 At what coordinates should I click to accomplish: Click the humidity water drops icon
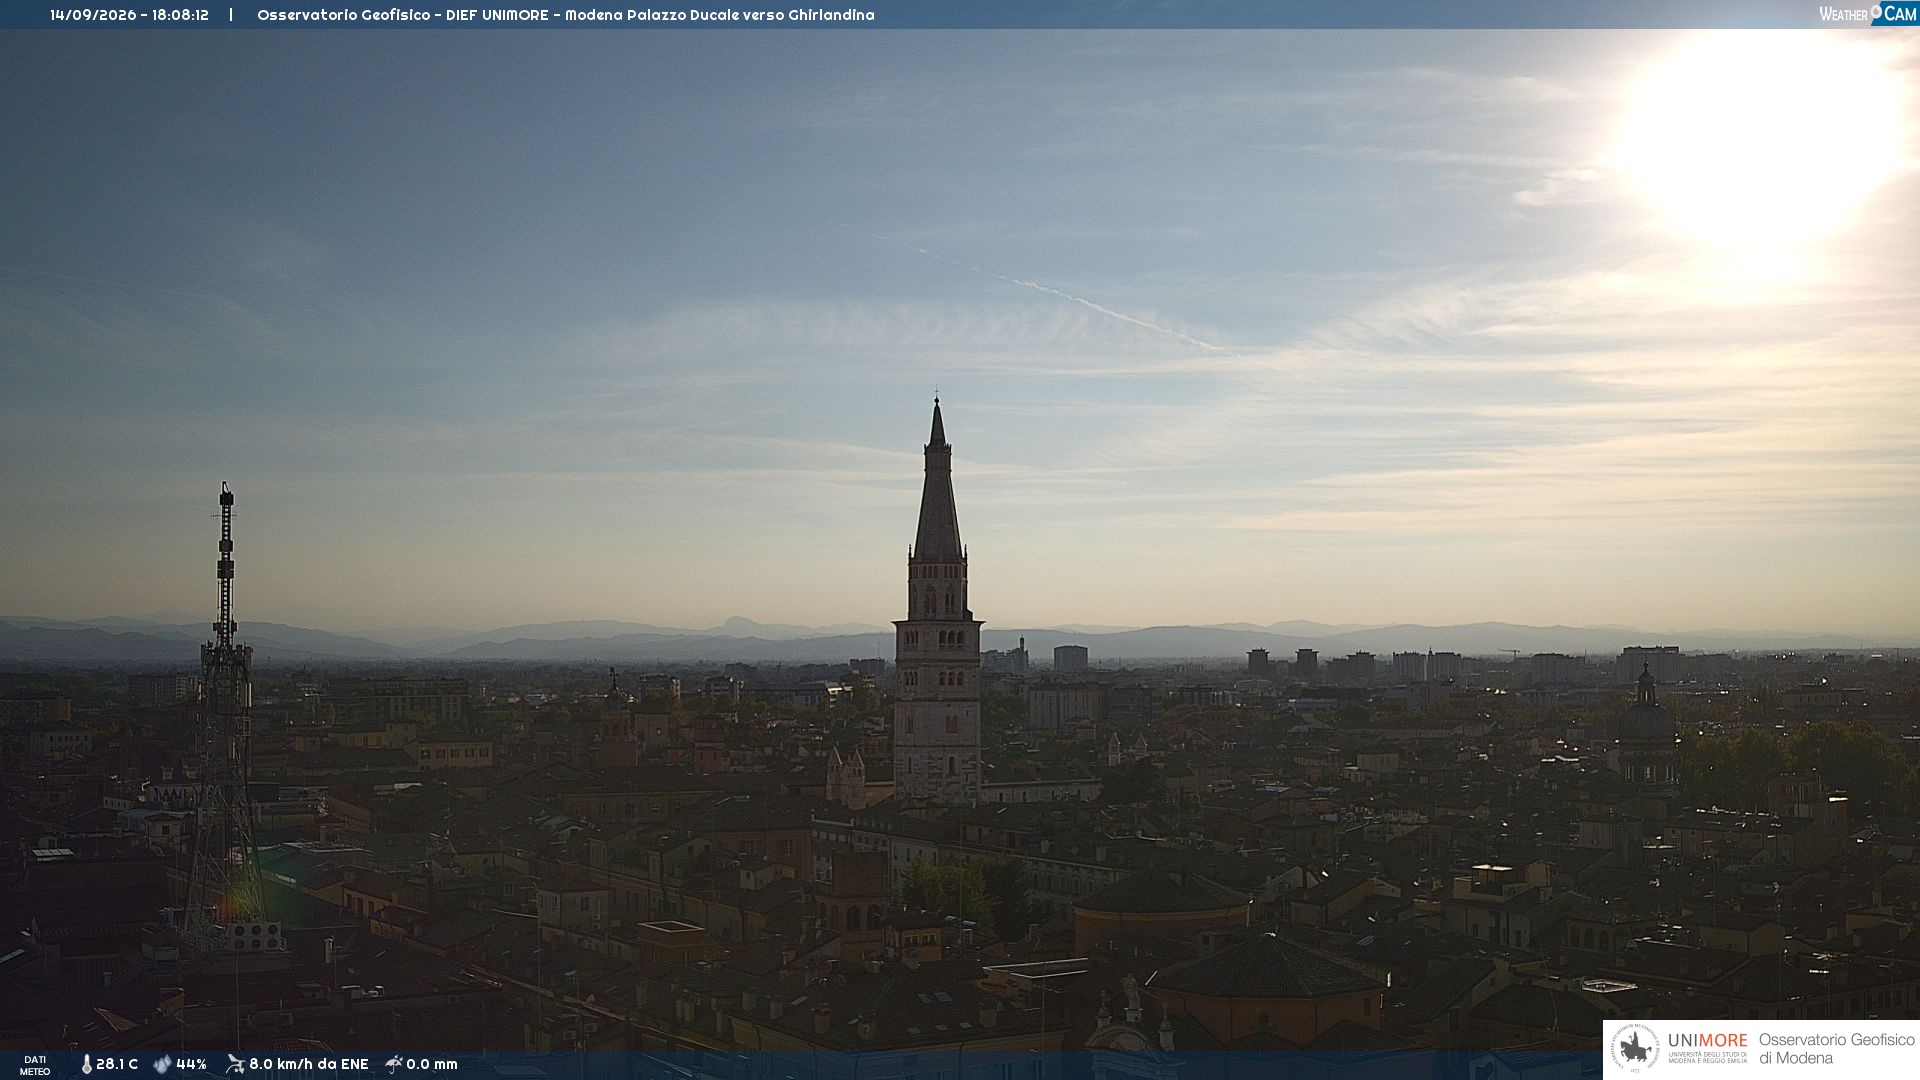[162, 1065]
